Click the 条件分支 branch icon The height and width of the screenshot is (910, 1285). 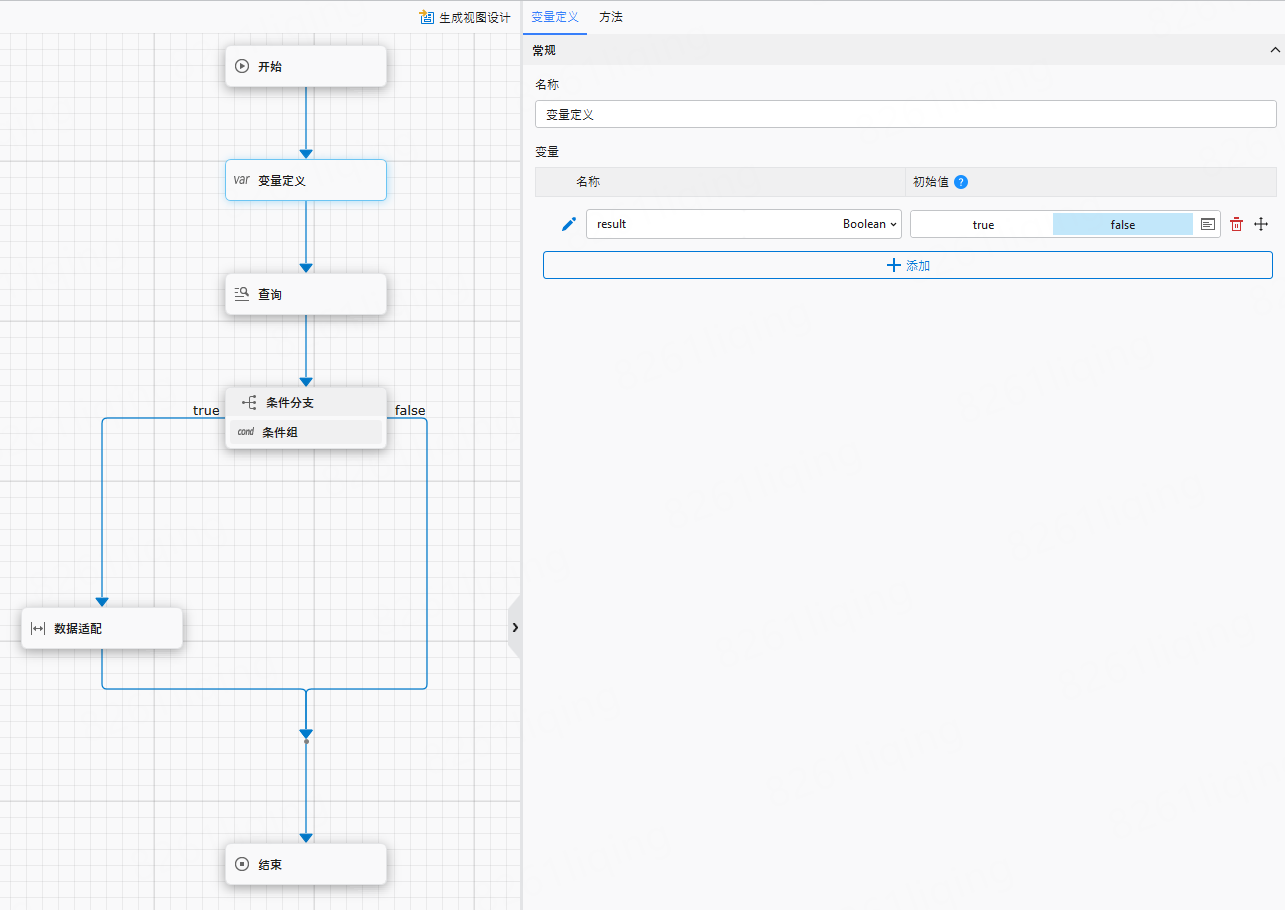(249, 403)
